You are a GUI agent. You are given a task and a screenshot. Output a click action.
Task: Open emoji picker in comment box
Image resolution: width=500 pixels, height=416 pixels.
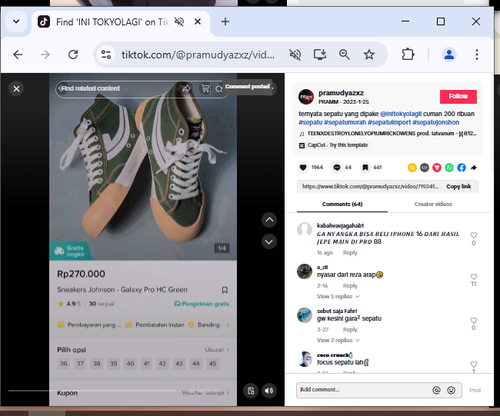point(451,390)
